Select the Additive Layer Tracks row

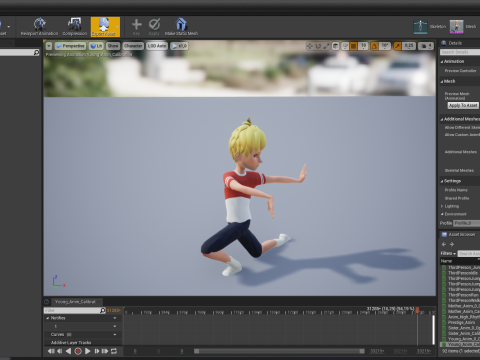(x=83, y=342)
